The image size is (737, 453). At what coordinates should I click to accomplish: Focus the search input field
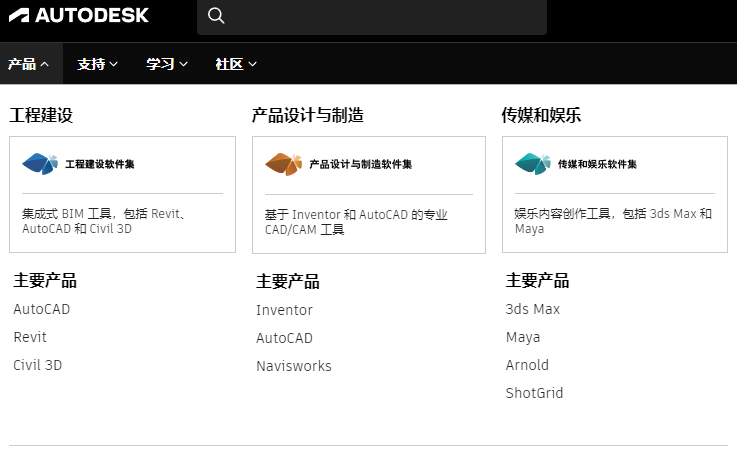pyautogui.click(x=372, y=17)
